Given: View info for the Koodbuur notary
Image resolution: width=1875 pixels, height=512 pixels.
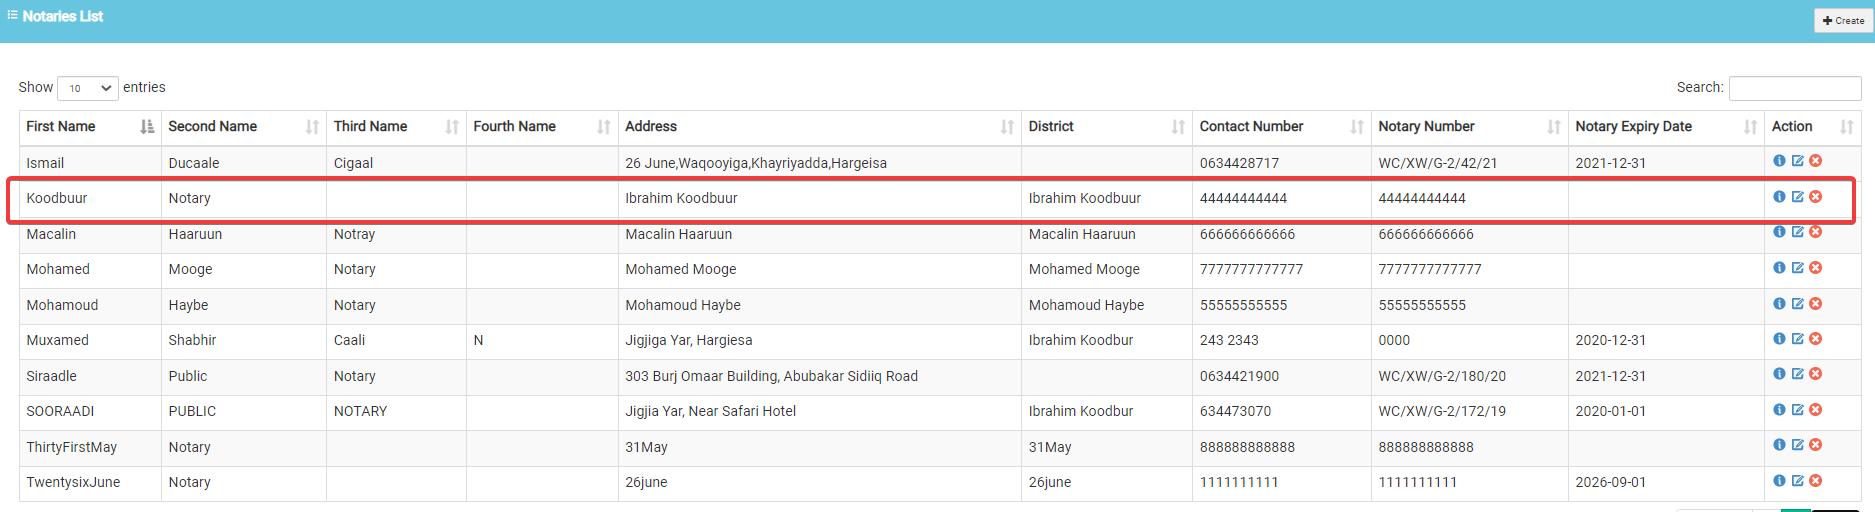Looking at the screenshot, I should pos(1779,197).
